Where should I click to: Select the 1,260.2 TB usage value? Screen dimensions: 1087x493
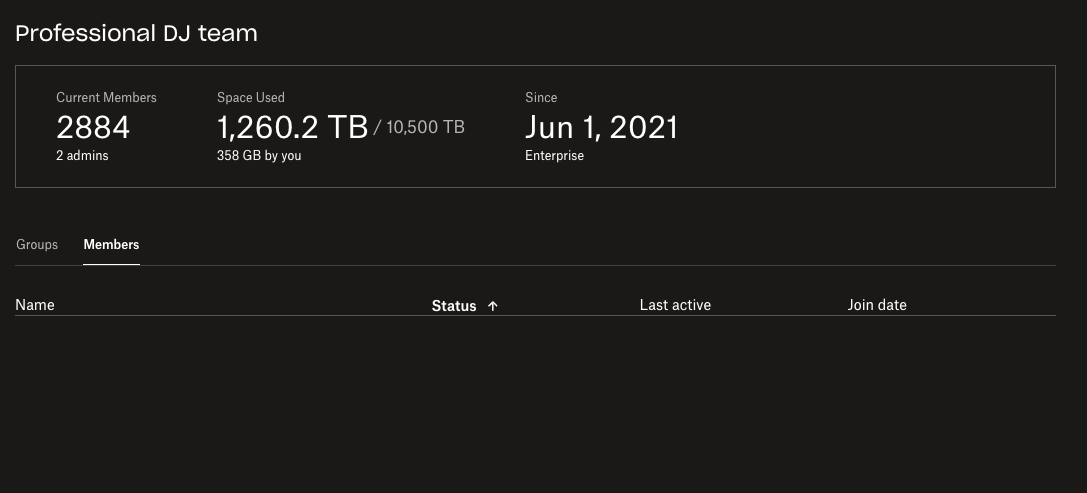tap(292, 127)
